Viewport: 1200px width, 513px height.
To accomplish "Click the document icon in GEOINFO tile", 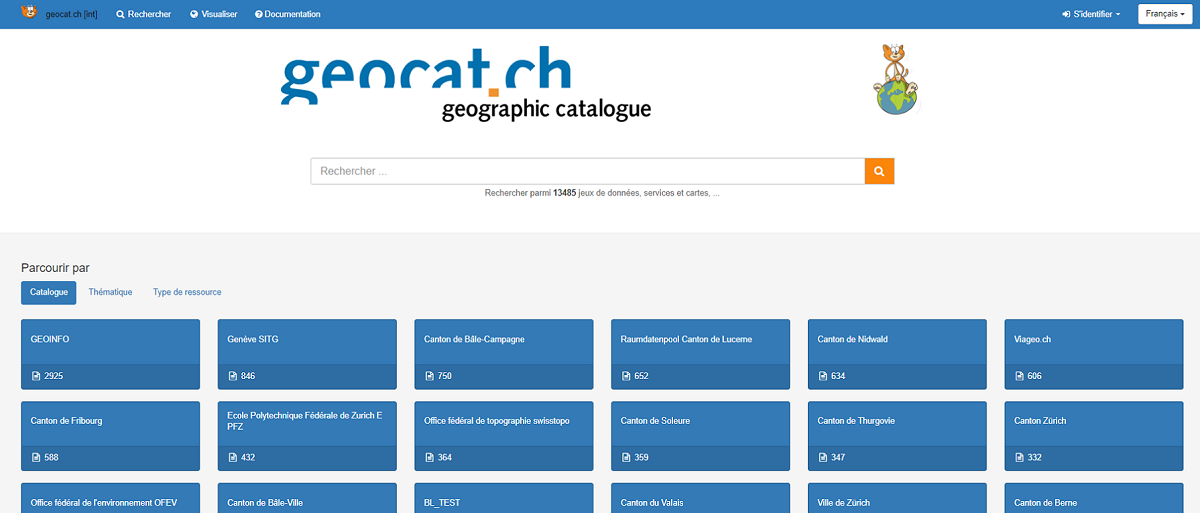I will [x=36, y=376].
